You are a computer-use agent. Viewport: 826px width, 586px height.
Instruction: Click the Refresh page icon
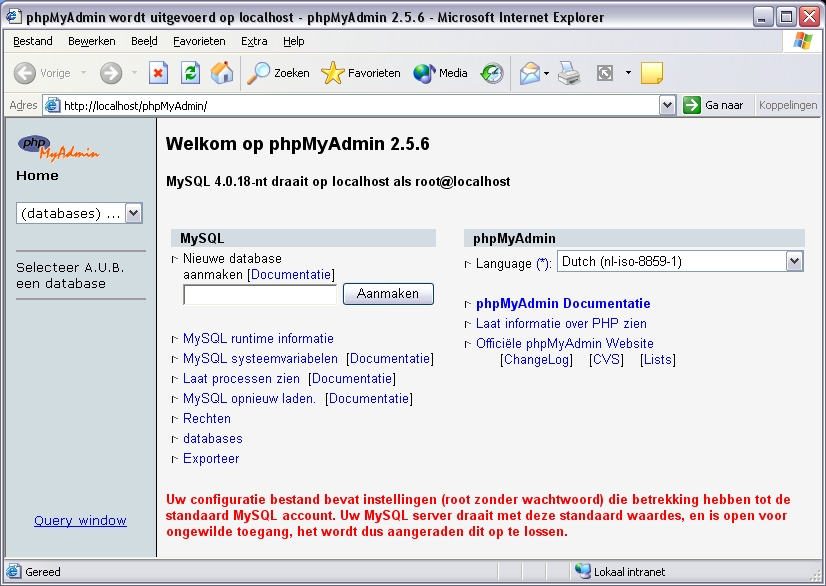point(190,73)
